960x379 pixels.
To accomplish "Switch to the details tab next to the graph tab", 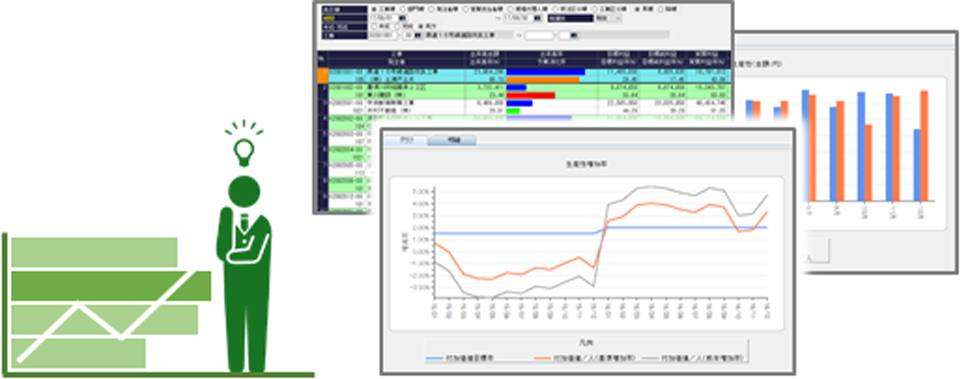I will coord(452,140).
